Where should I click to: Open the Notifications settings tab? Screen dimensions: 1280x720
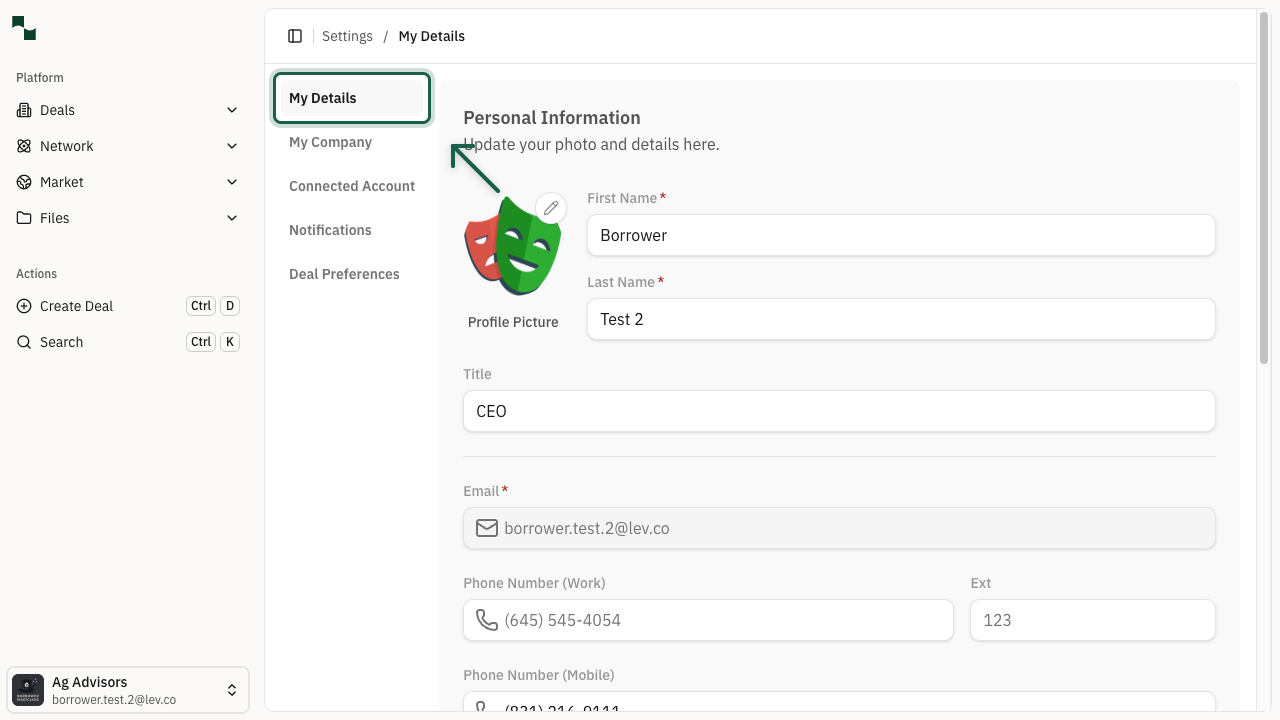(x=330, y=230)
